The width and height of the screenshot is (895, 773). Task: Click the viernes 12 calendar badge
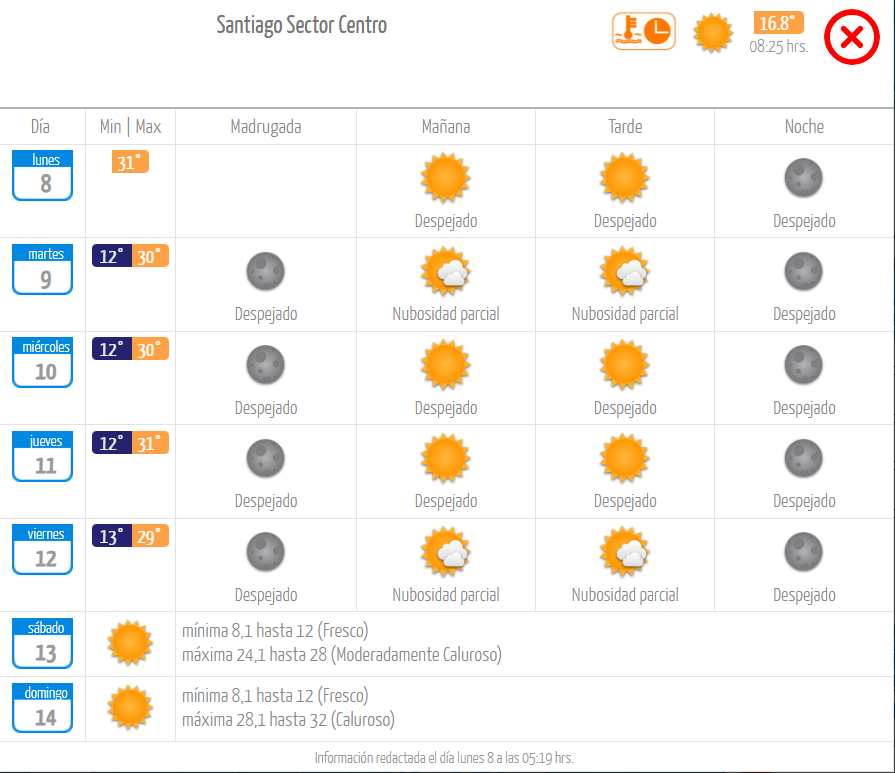[43, 549]
